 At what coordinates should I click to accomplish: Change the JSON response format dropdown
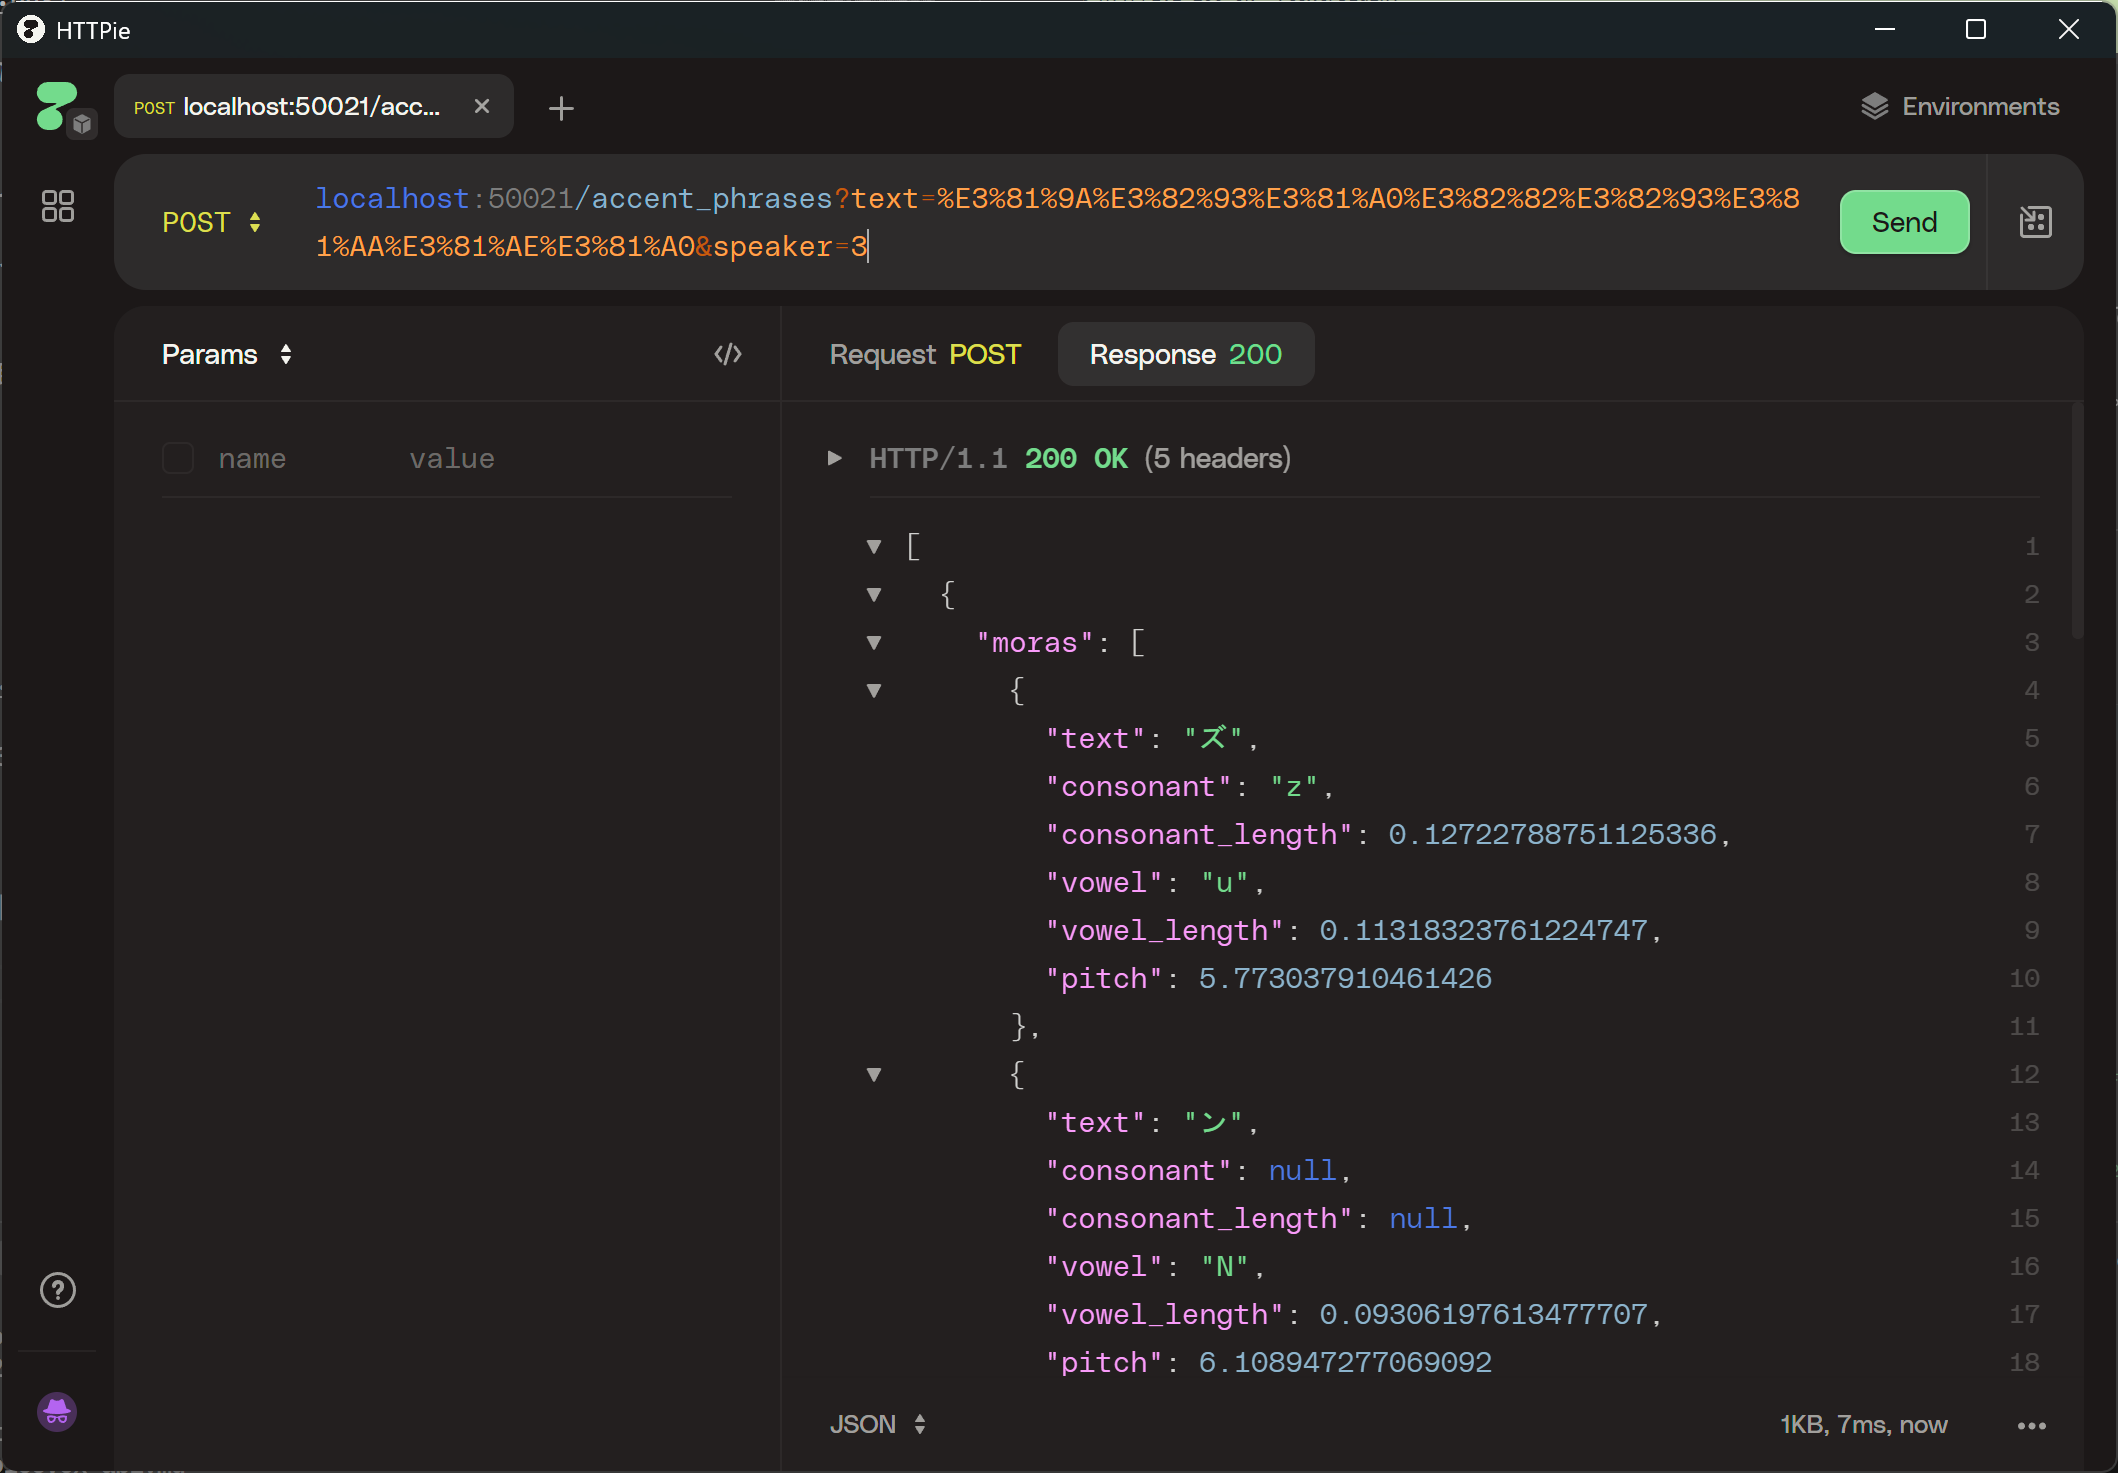(x=877, y=1424)
